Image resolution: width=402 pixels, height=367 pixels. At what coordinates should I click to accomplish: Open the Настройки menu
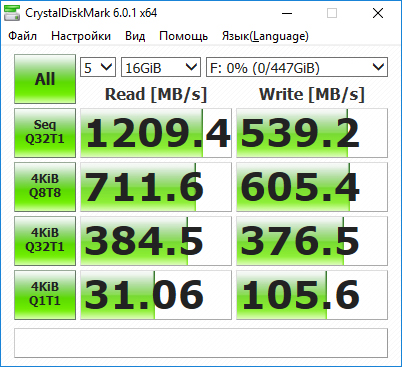click(x=81, y=36)
